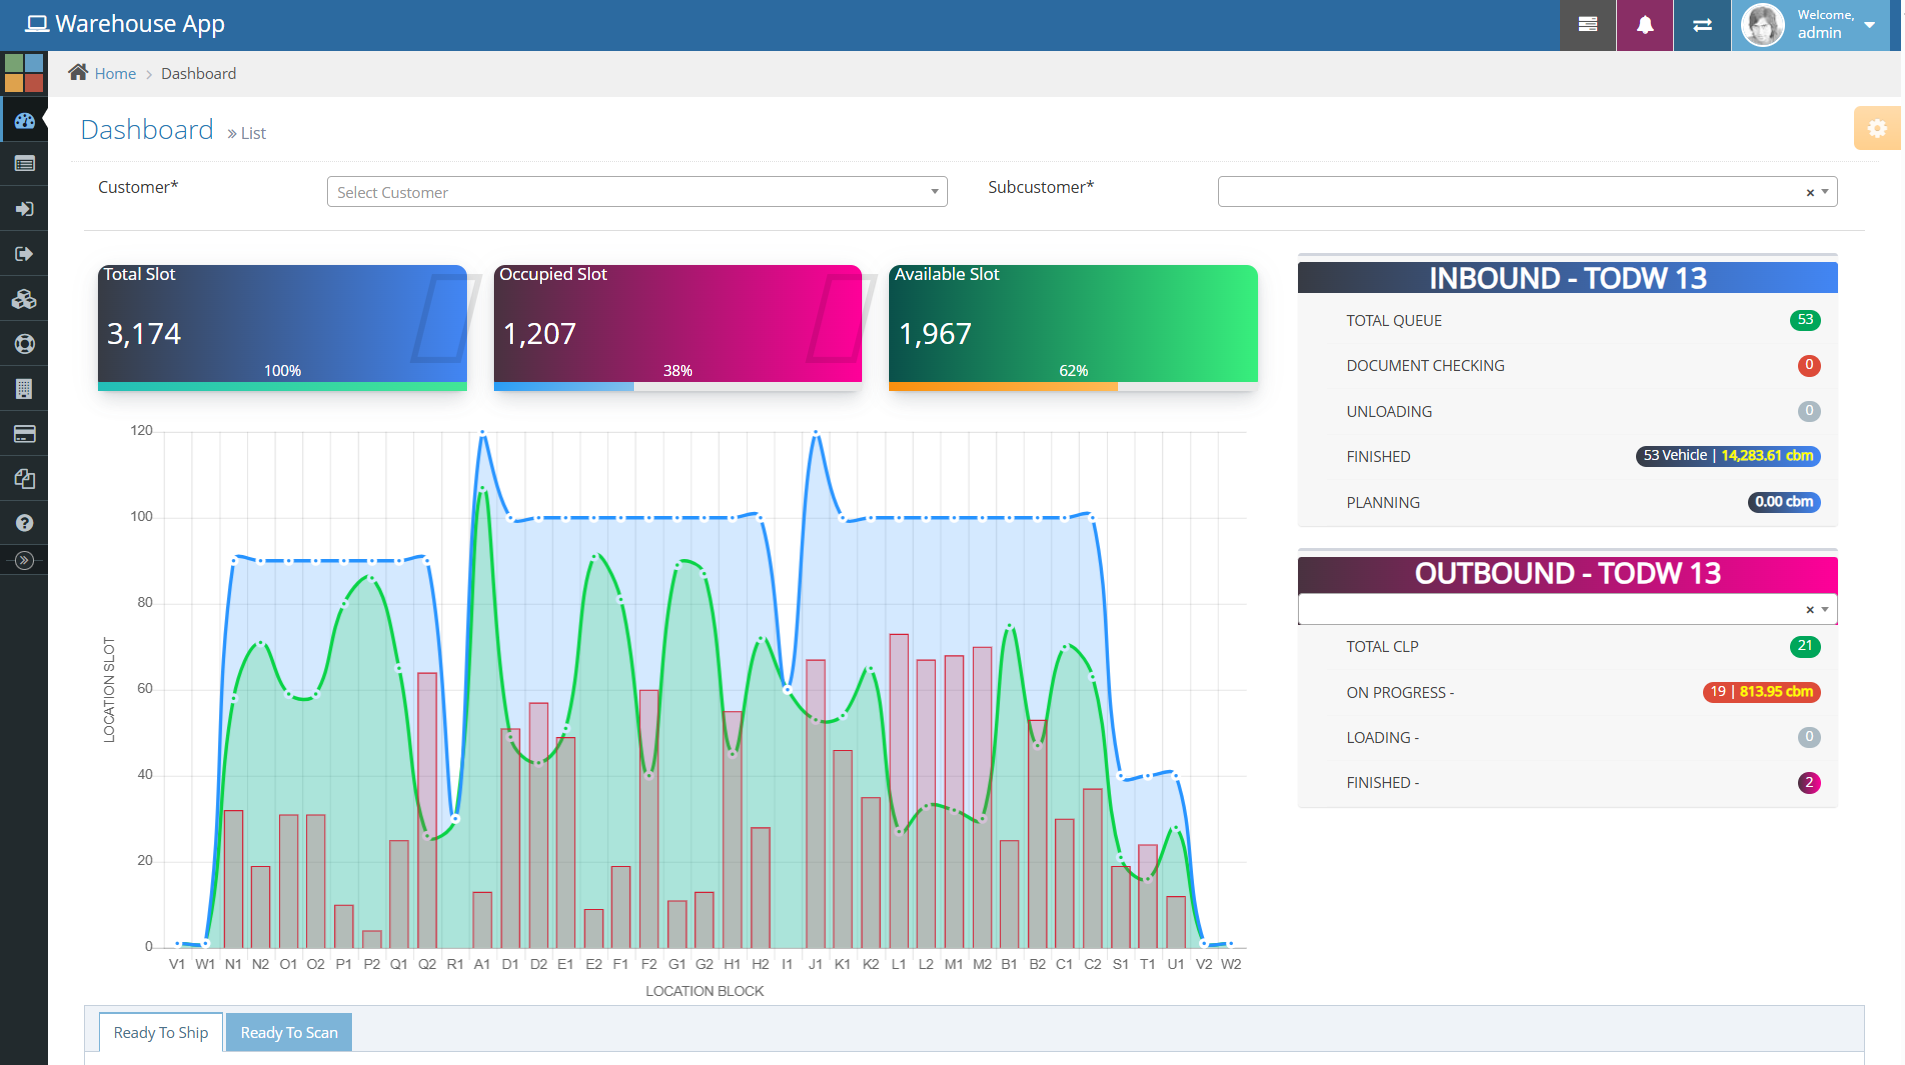The width and height of the screenshot is (1905, 1065).
Task: Switch to the Ready To Ship tab
Action: (x=161, y=1032)
